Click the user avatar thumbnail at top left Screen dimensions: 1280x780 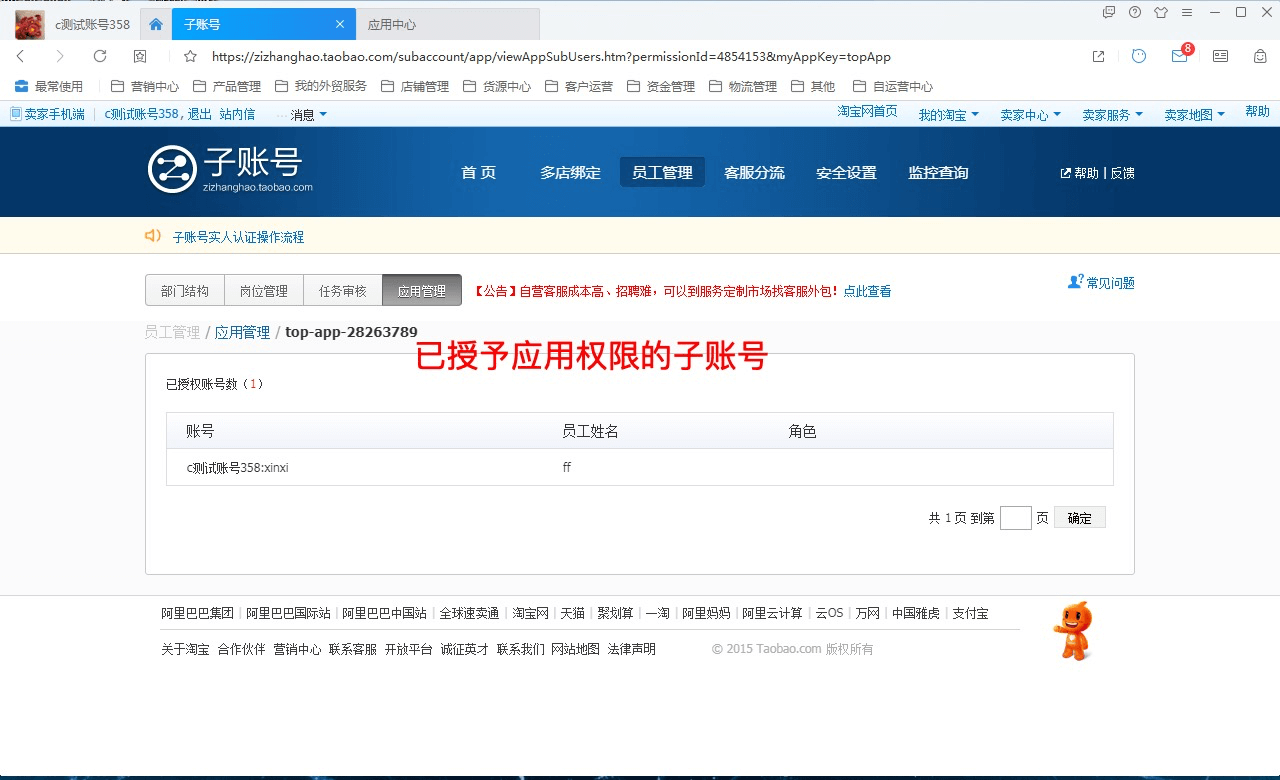[x=30, y=24]
